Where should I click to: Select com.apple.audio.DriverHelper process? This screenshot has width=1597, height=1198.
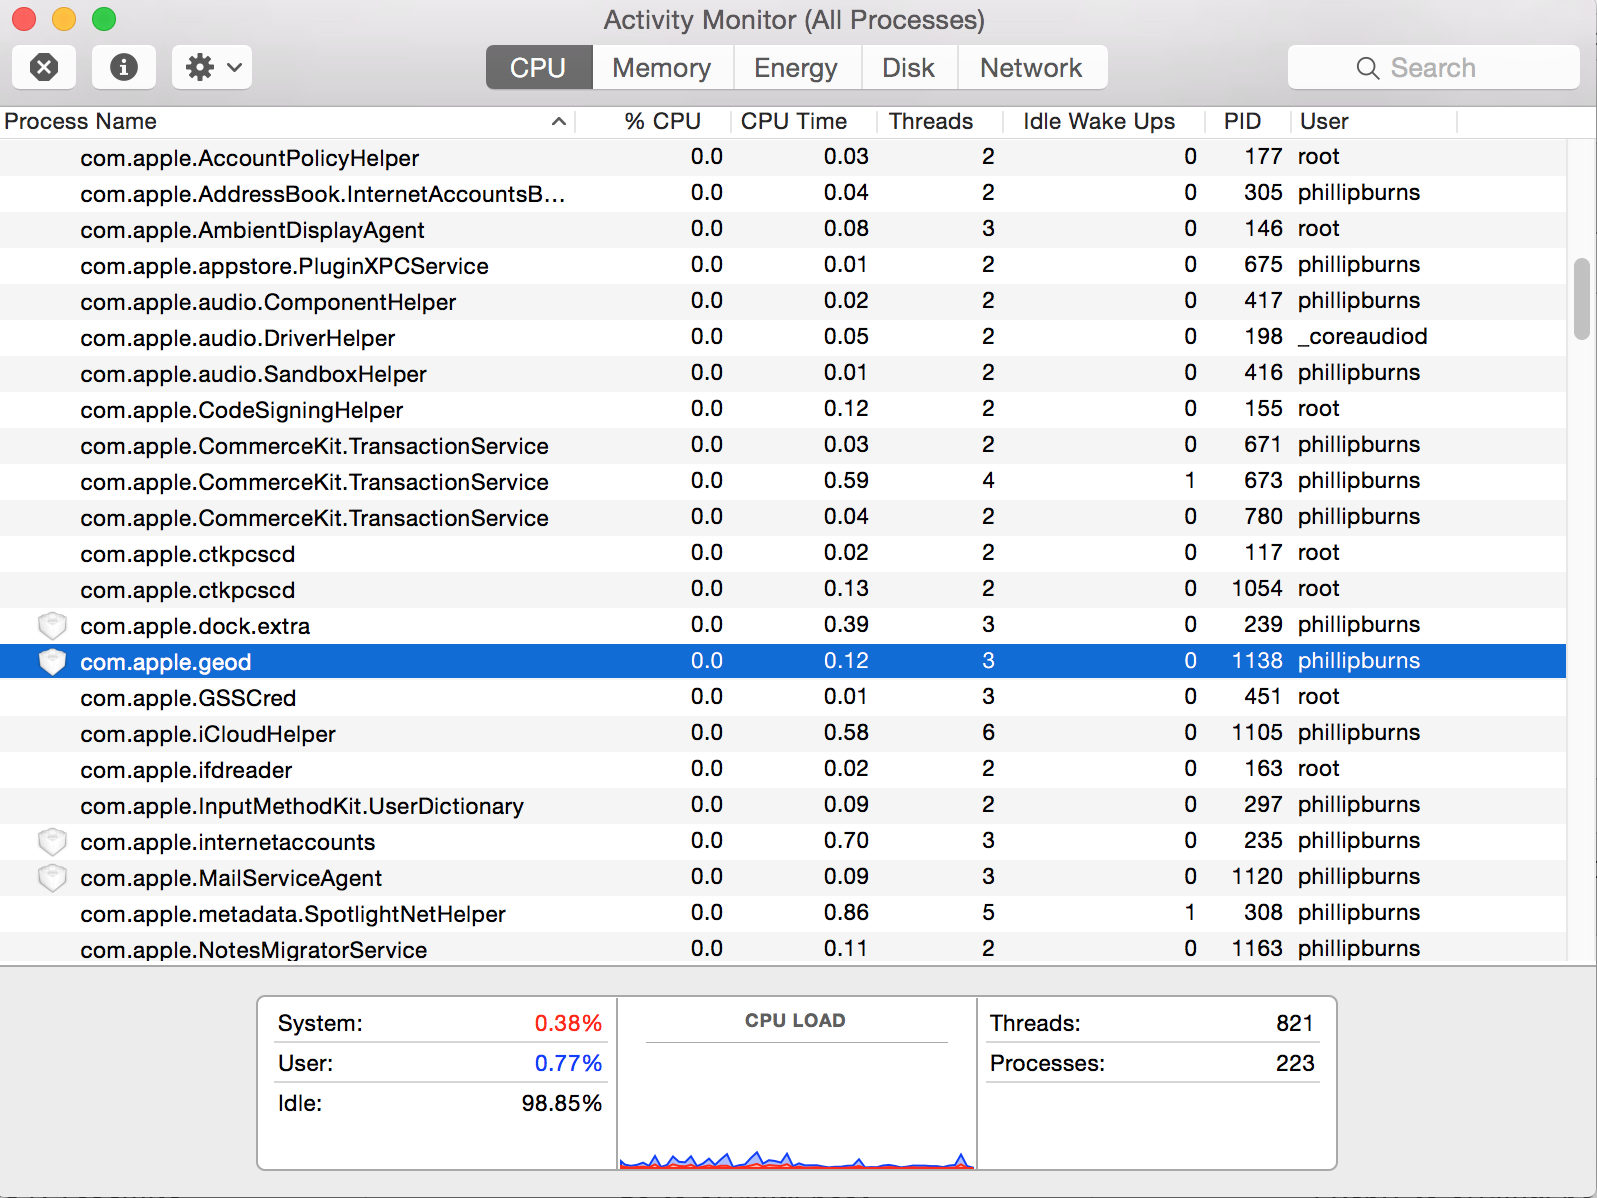point(783,338)
